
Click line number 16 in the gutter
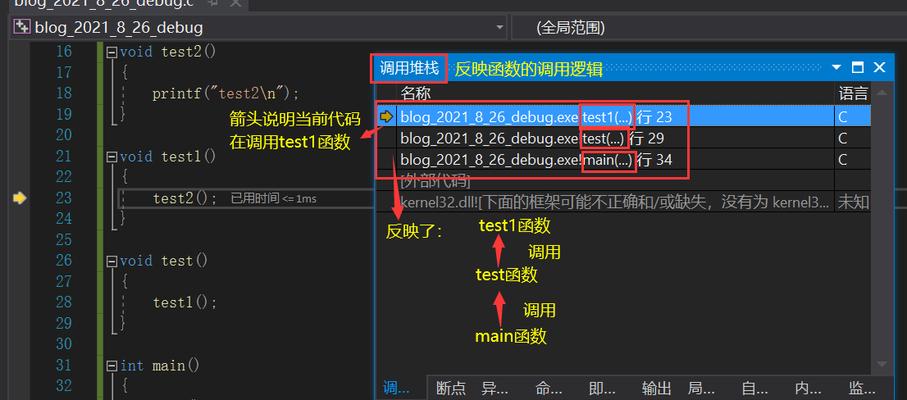coord(64,52)
